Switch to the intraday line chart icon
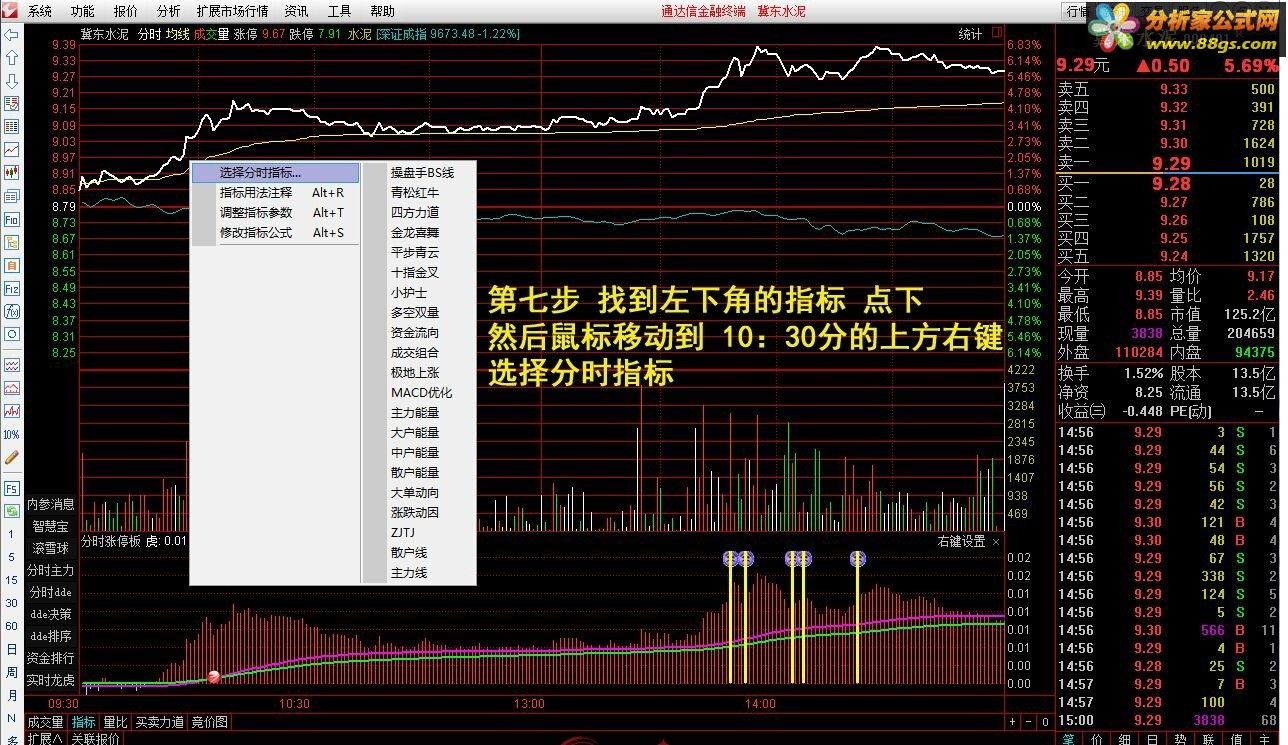Screen dimensions: 1288x745 [11, 150]
